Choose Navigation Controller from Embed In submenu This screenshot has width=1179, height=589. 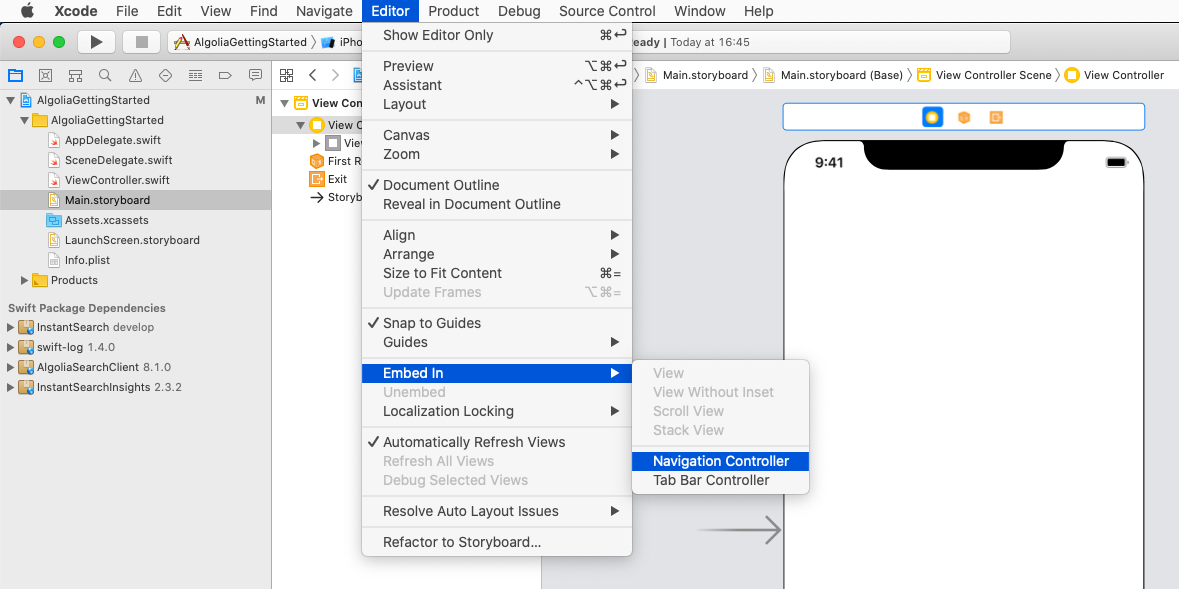(720, 461)
